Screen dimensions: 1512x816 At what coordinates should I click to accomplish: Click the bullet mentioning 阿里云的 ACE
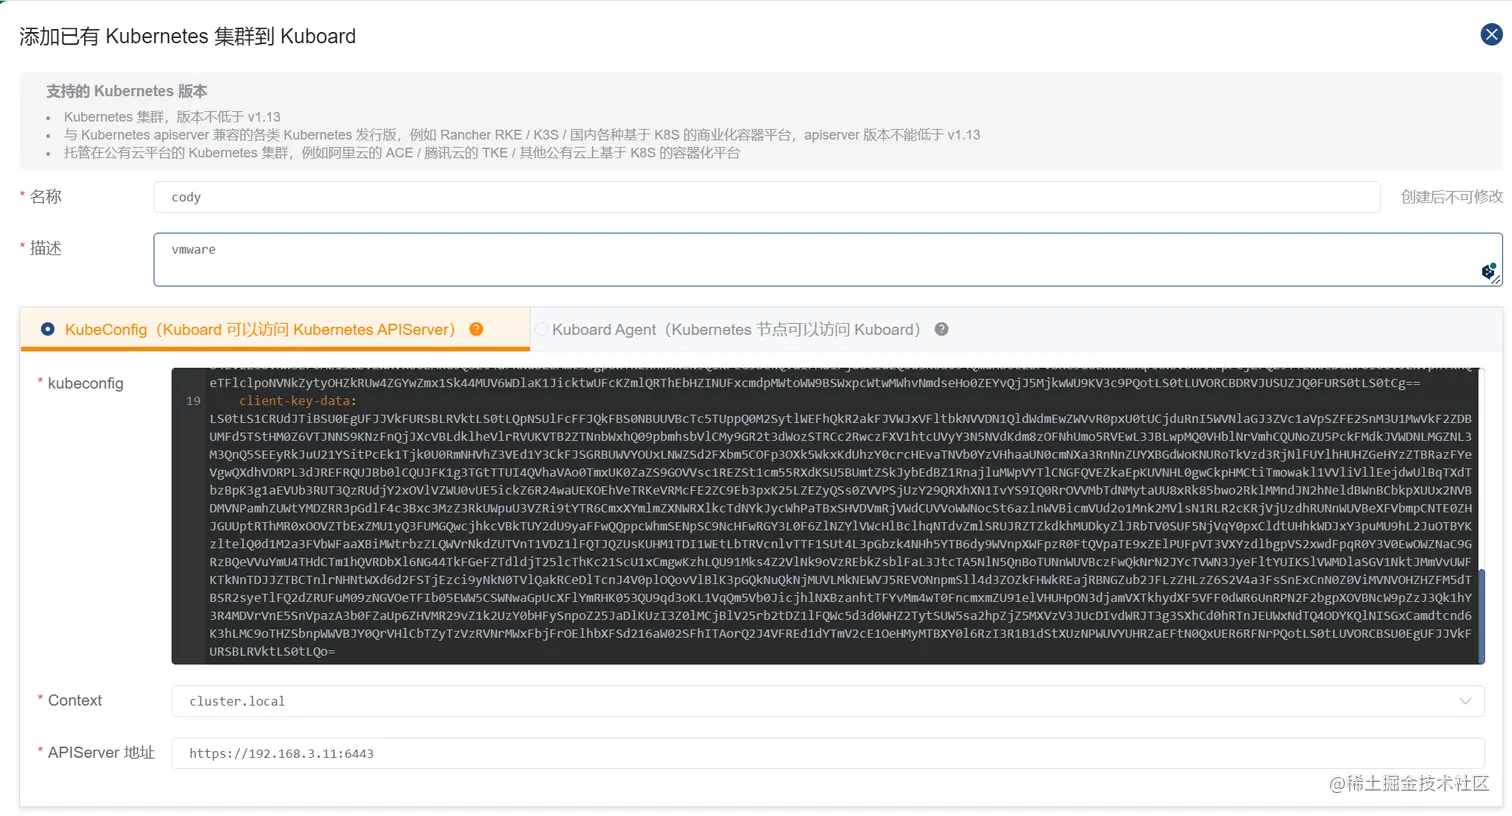402,153
